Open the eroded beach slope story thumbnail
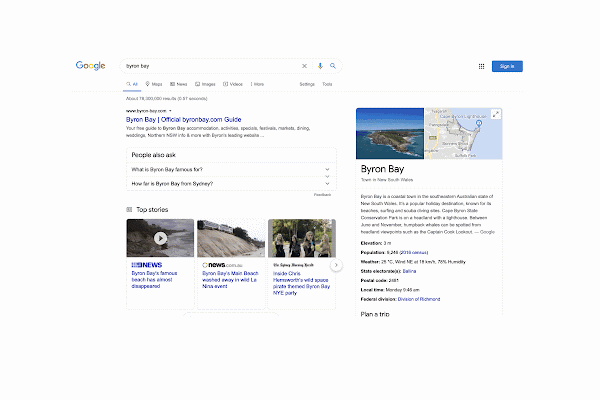This screenshot has height=400, width=600. coord(231,238)
